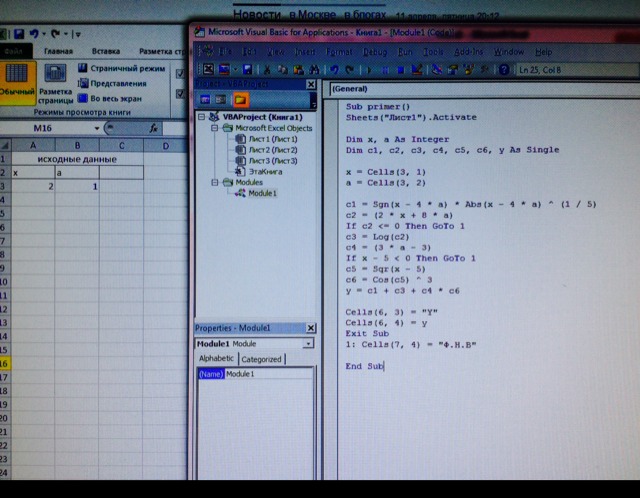The image size is (640, 498).
Task: Collapse the Microsoft Excel Objects folder
Action: [x=214, y=128]
